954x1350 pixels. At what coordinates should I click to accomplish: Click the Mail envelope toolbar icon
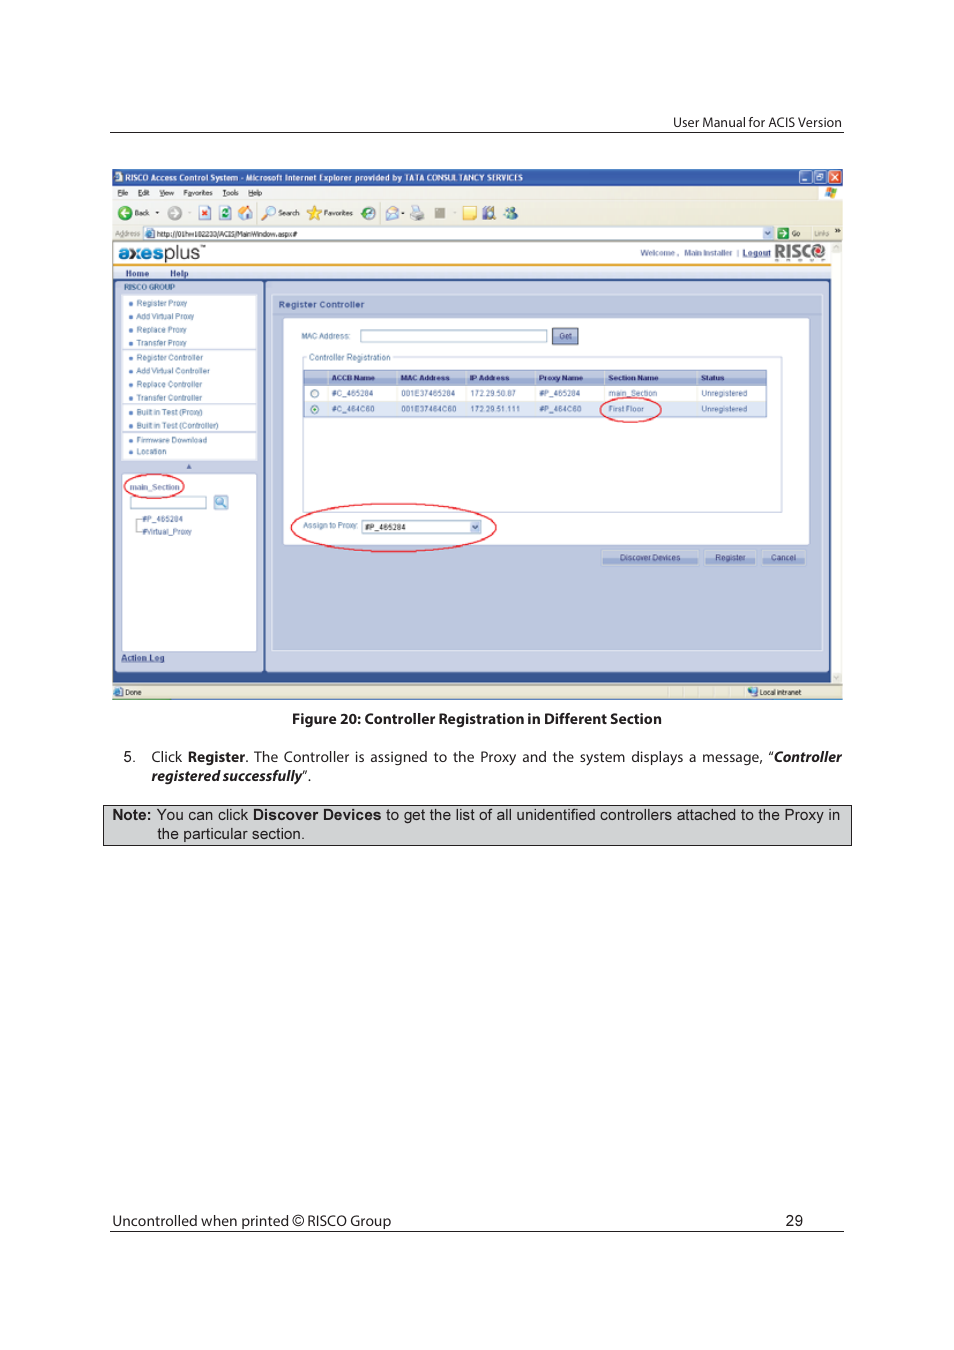(392, 213)
